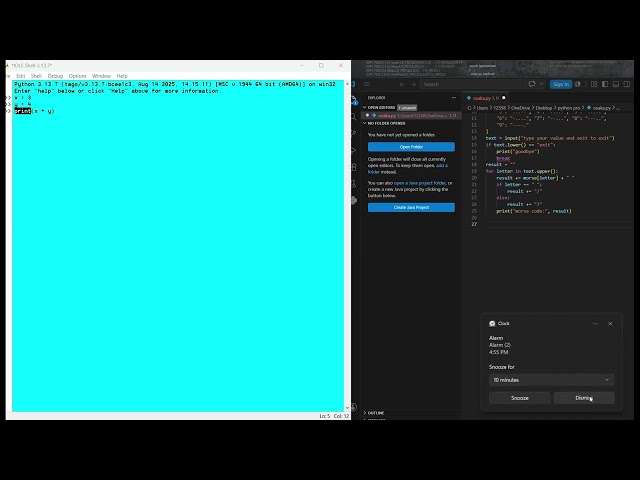This screenshot has height=480, width=640.
Task: Close the Clock alarm notification
Action: [610, 324]
